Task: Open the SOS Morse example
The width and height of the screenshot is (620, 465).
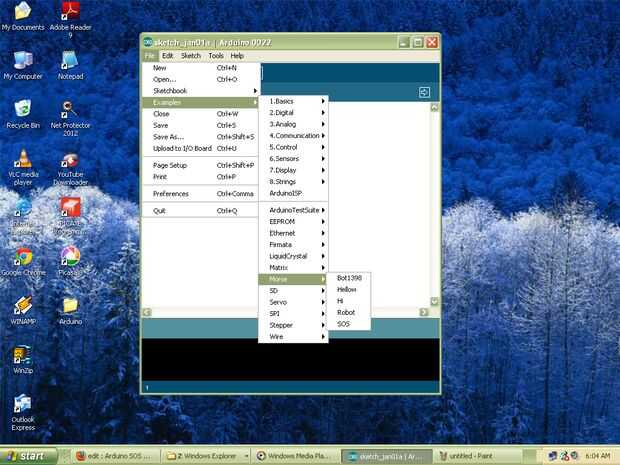Action: click(349, 324)
